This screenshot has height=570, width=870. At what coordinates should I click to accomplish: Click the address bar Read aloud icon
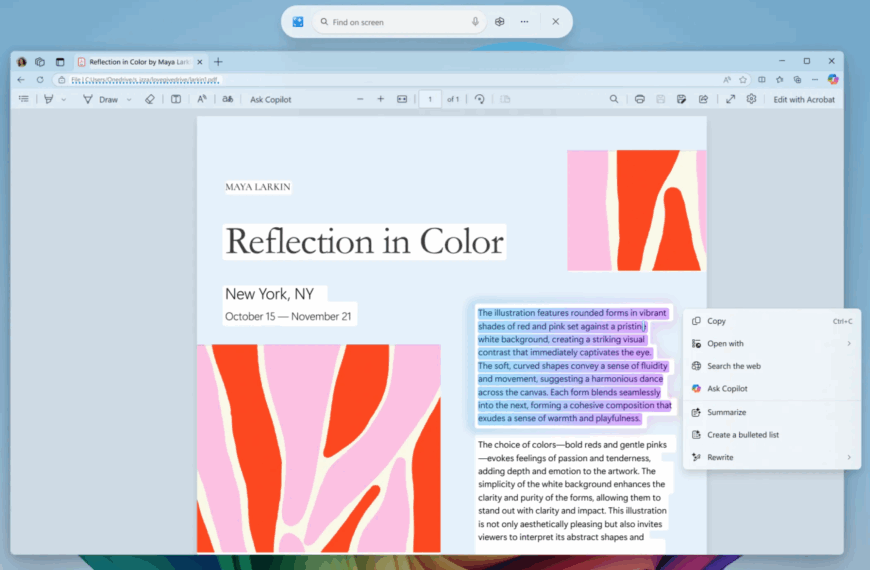727,80
